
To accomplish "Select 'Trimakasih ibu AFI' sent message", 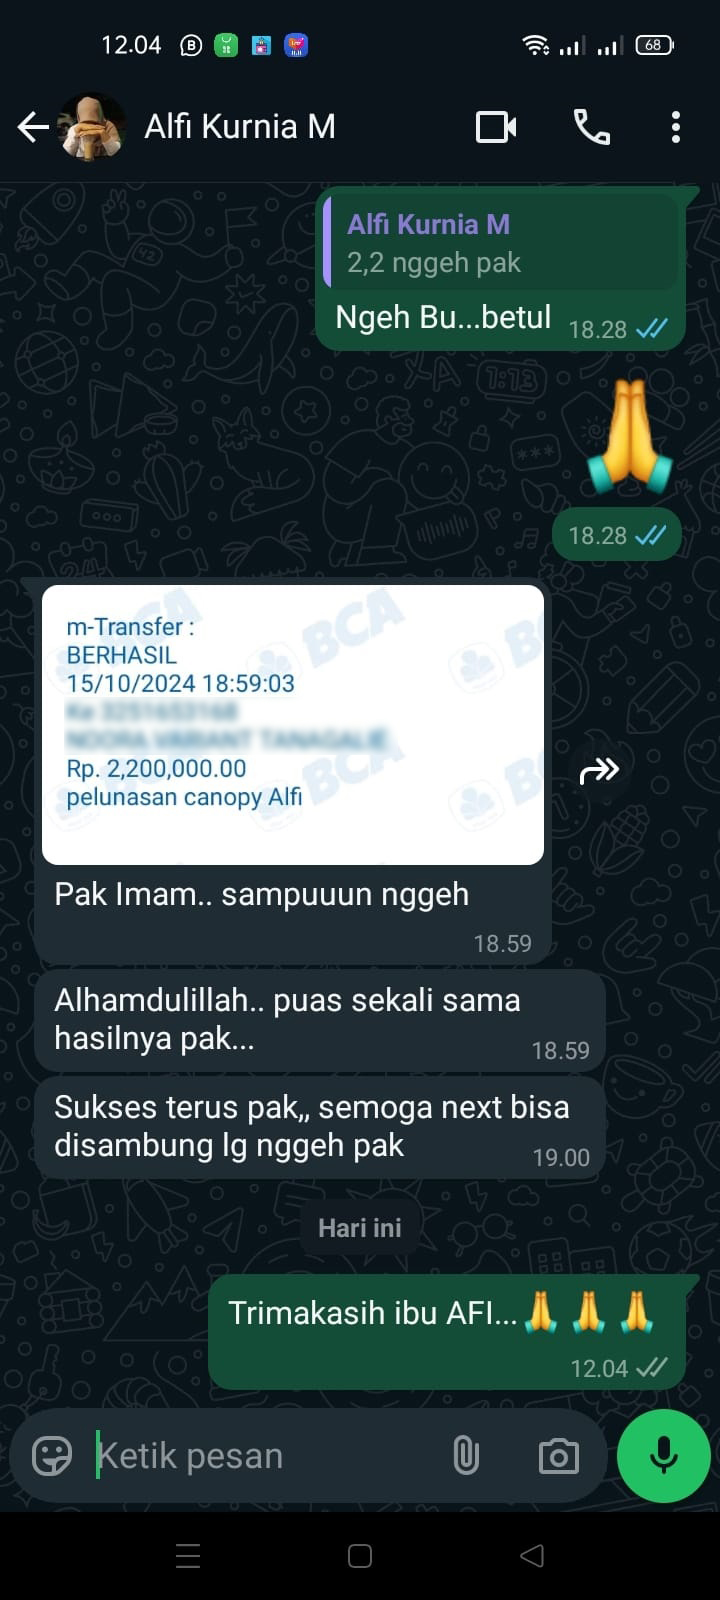I will tap(447, 1332).
